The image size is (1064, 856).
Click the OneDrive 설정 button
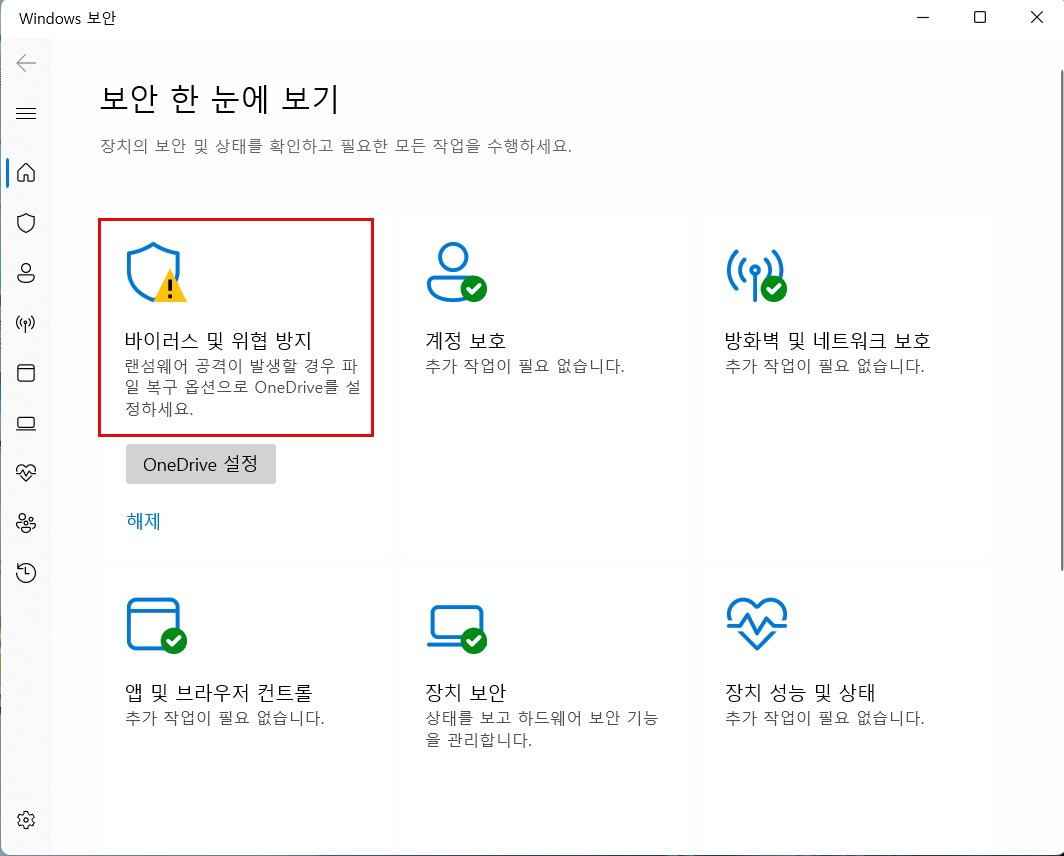[201, 464]
